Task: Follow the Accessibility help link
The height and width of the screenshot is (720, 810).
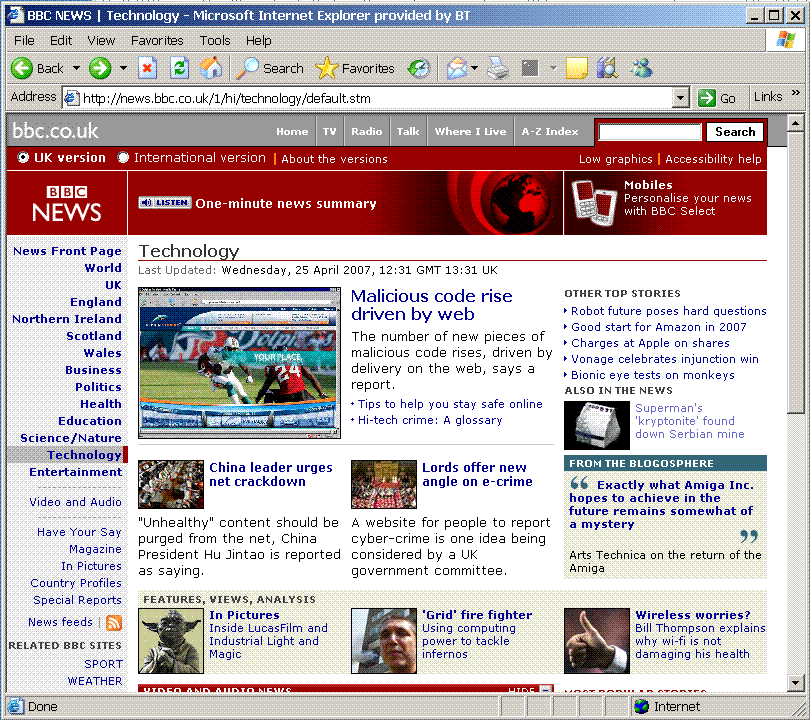Action: click(x=713, y=159)
